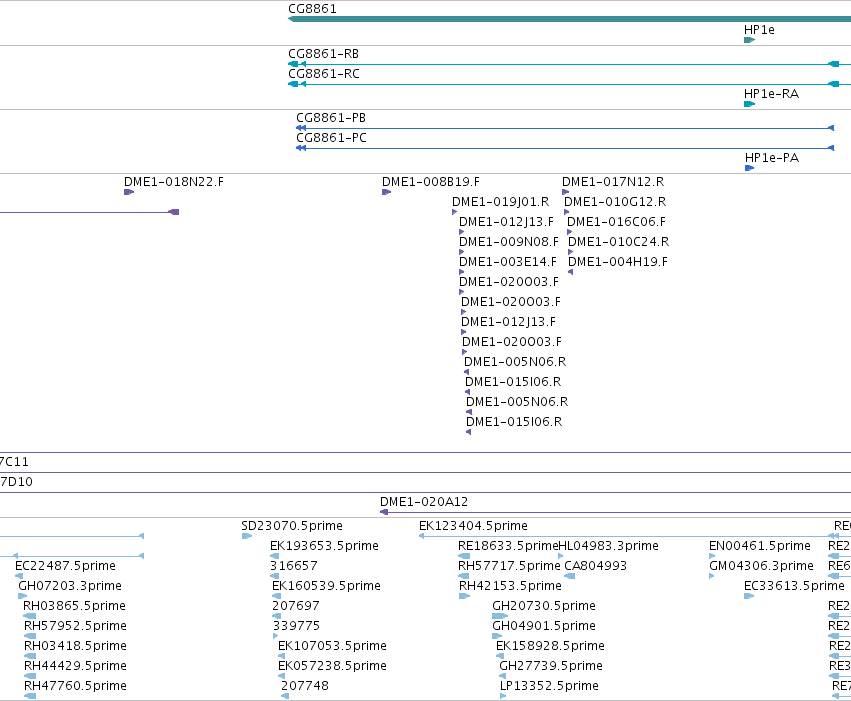The height and width of the screenshot is (701, 851).
Task: Click EST GH04901.5prime
Action: (x=497, y=636)
